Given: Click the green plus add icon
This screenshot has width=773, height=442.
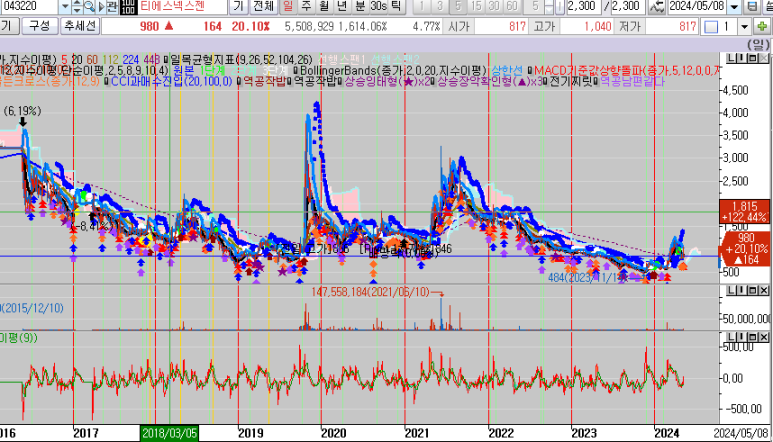Looking at the screenshot, I should click(x=762, y=26).
